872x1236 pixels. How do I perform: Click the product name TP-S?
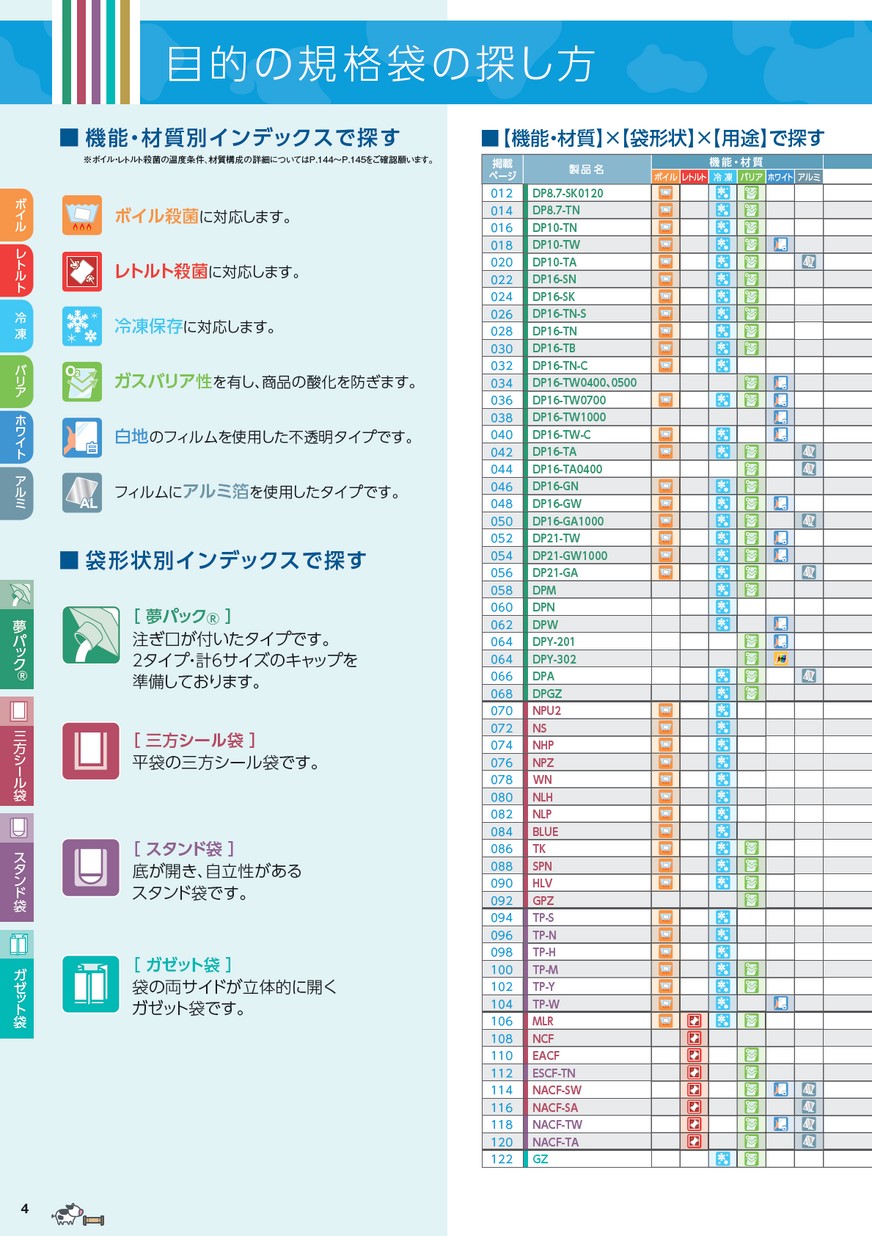coord(543,917)
